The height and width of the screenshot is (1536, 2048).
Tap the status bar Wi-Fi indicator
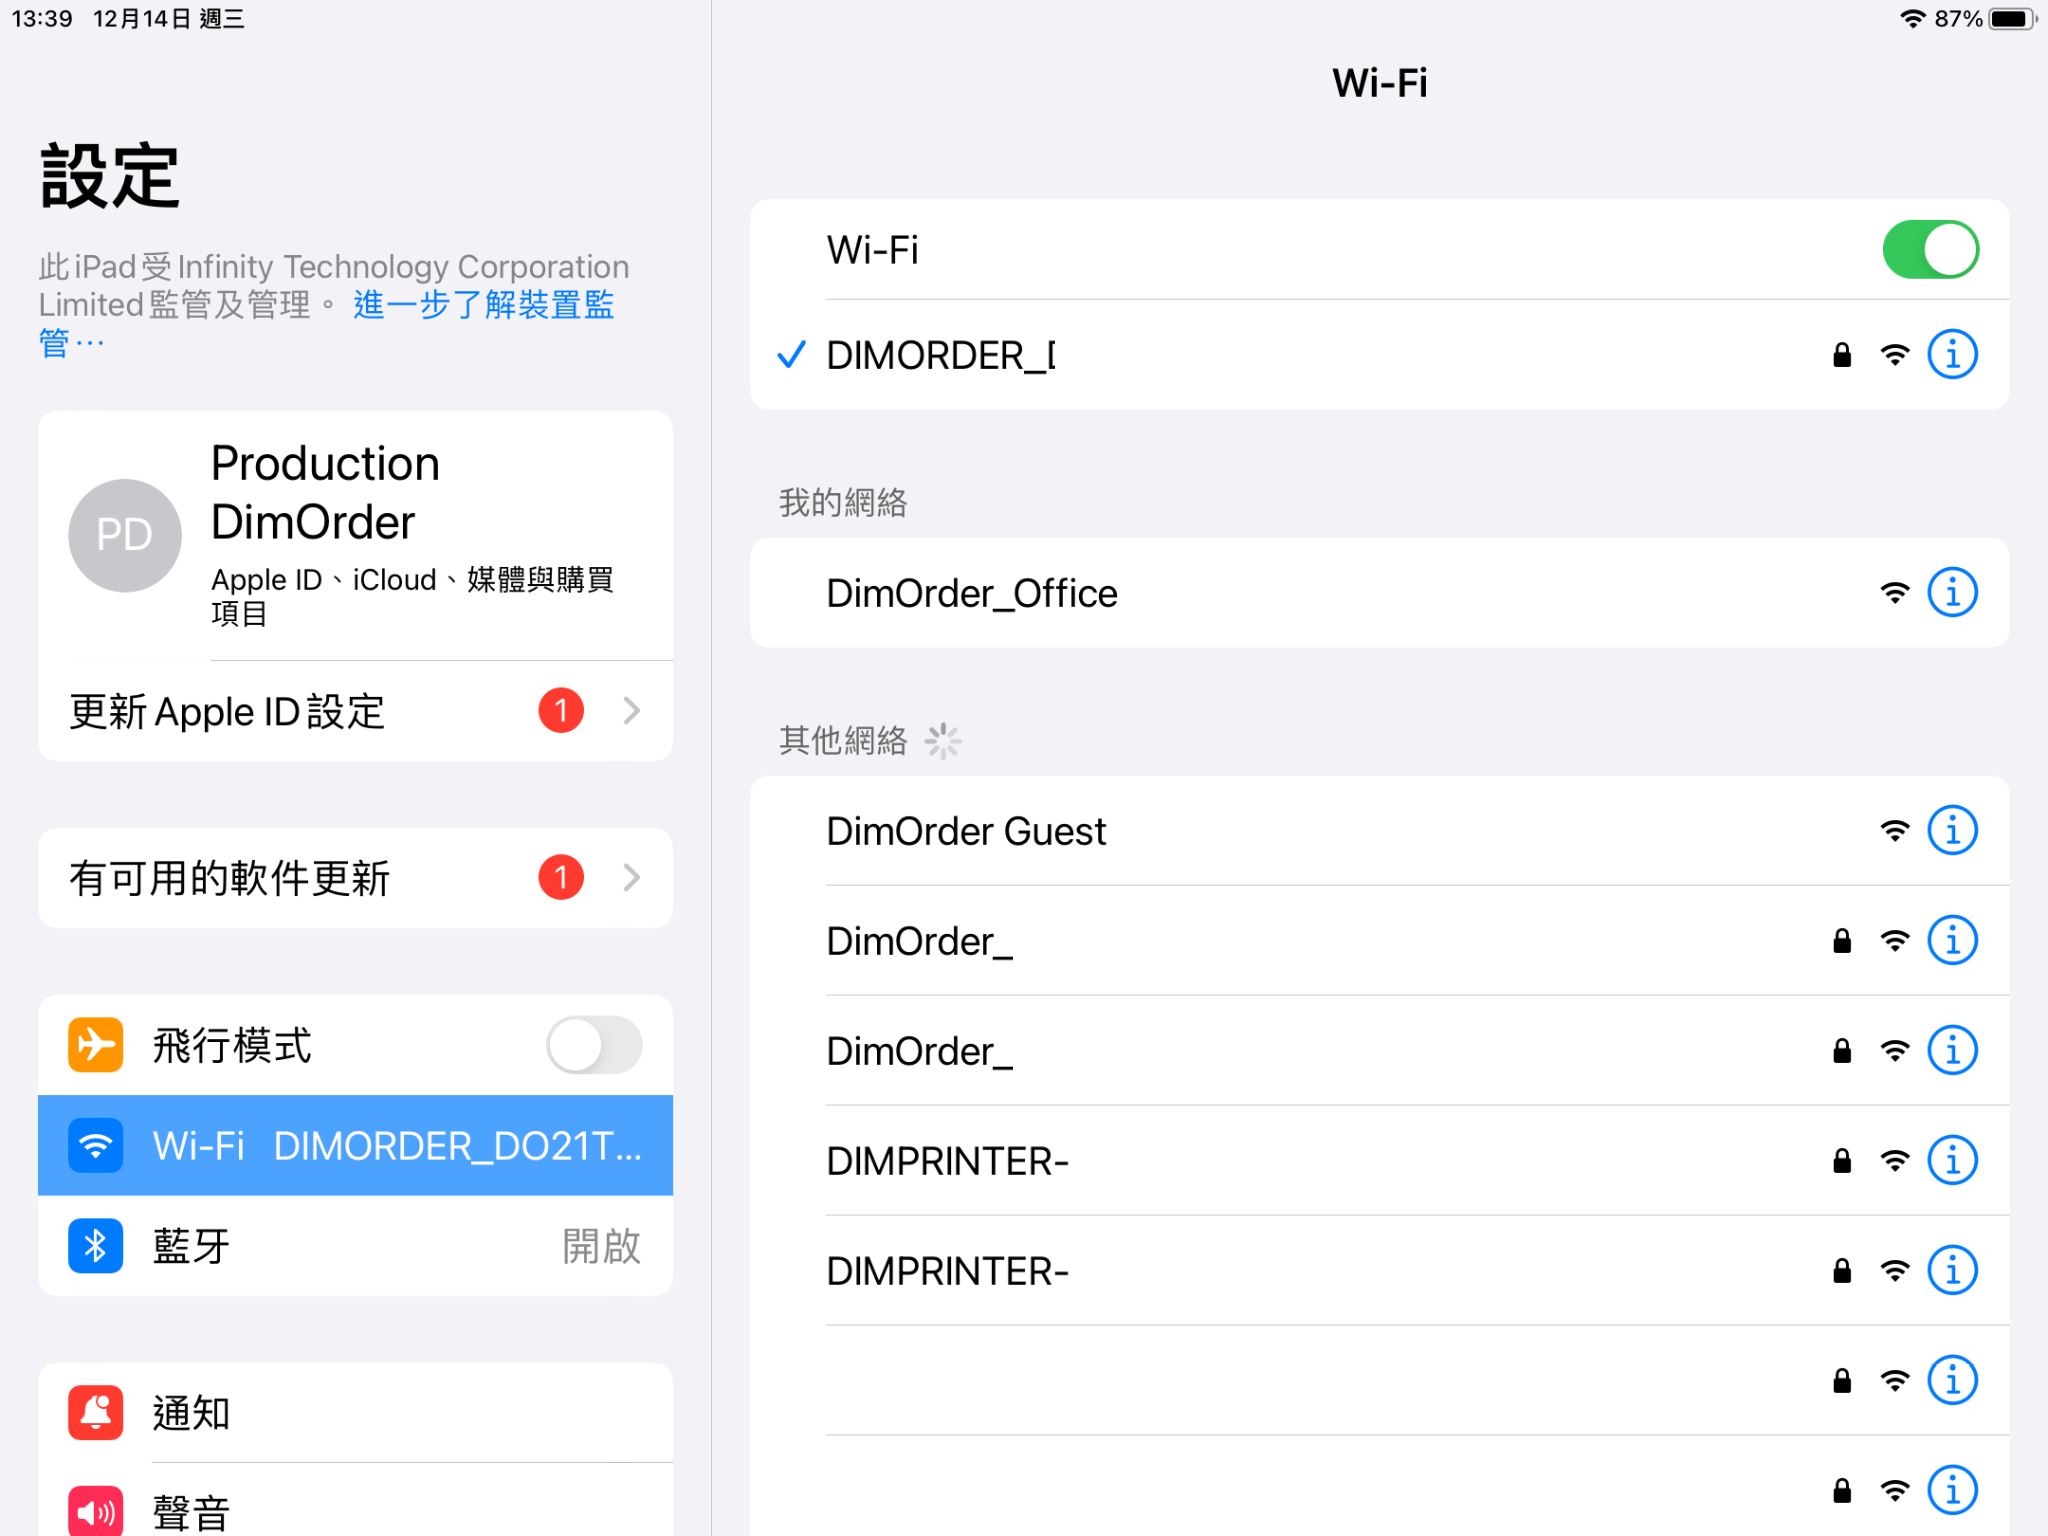(1912, 19)
